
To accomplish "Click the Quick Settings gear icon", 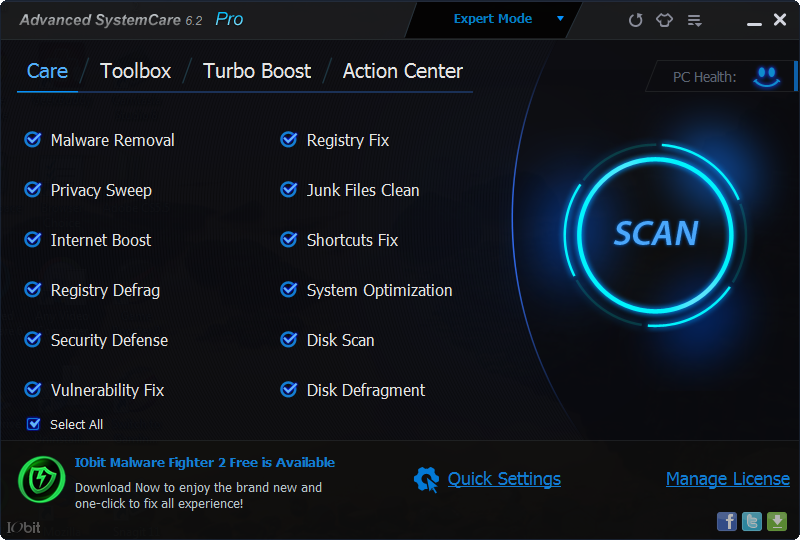I will click(x=426, y=480).
